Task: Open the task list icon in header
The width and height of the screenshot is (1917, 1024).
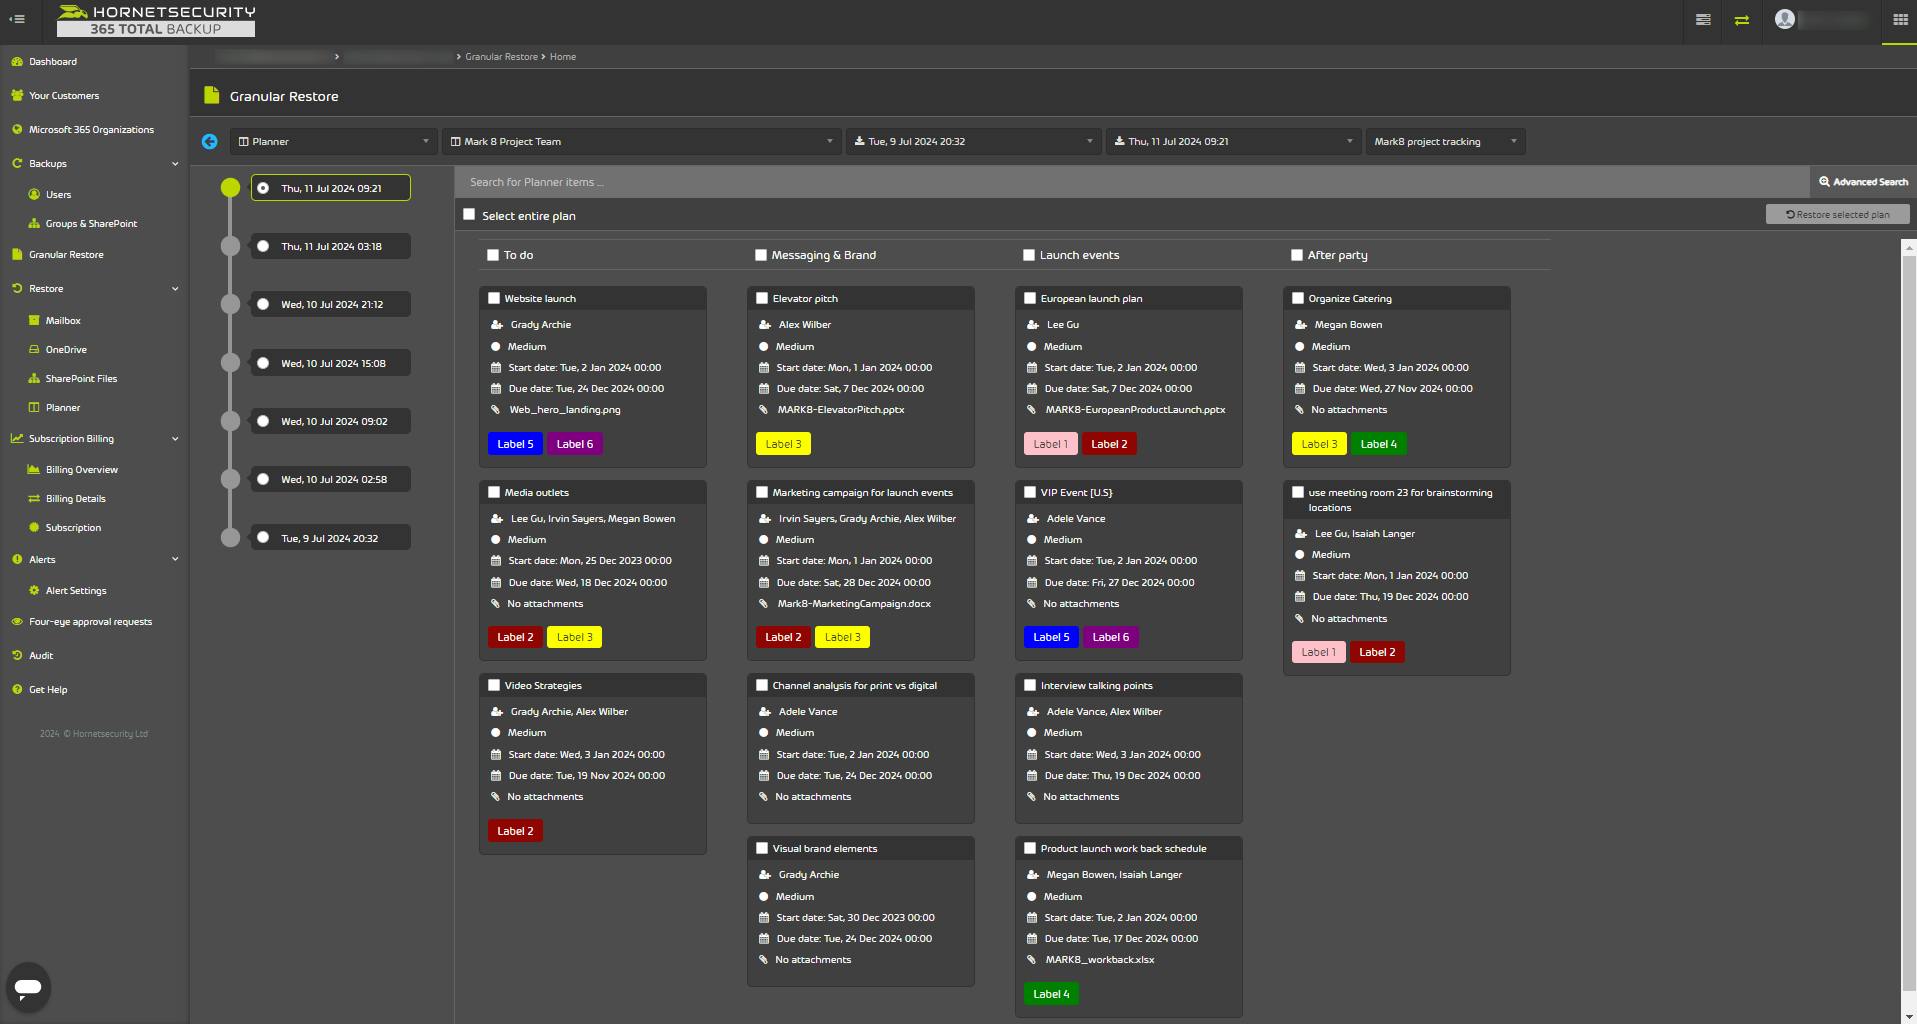Action: pyautogui.click(x=1703, y=20)
